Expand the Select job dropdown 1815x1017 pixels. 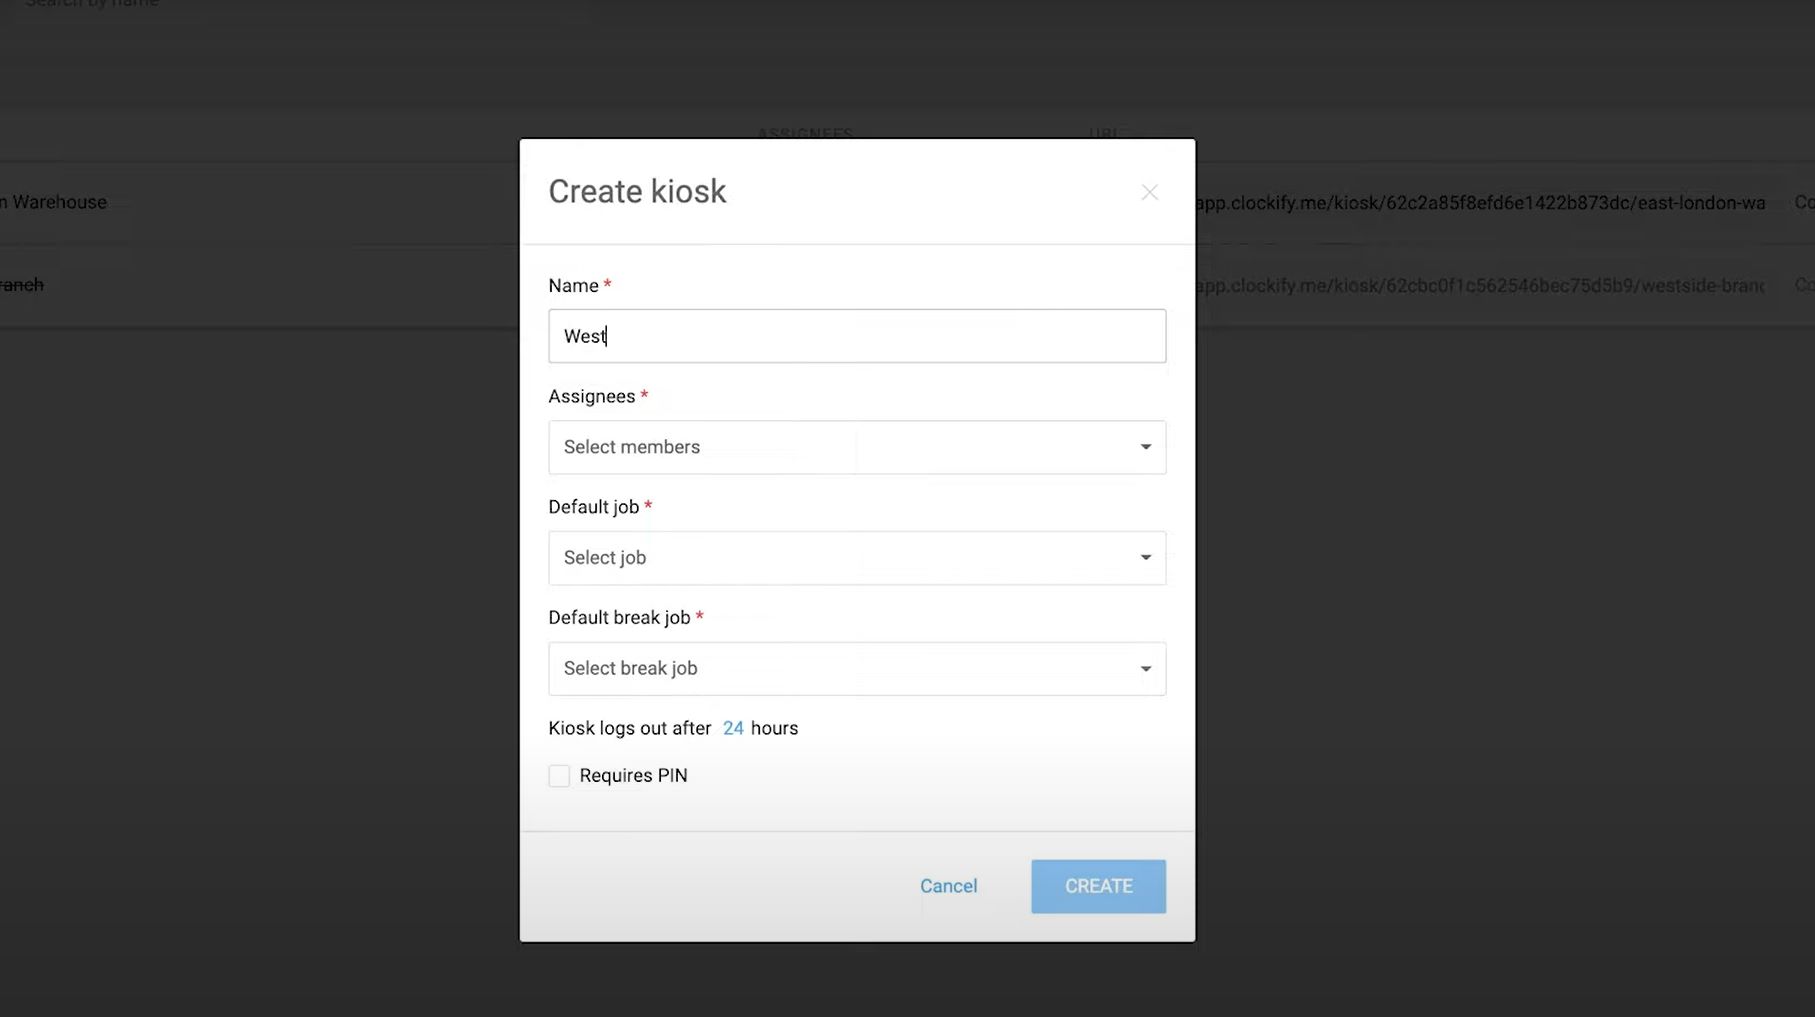800,557
